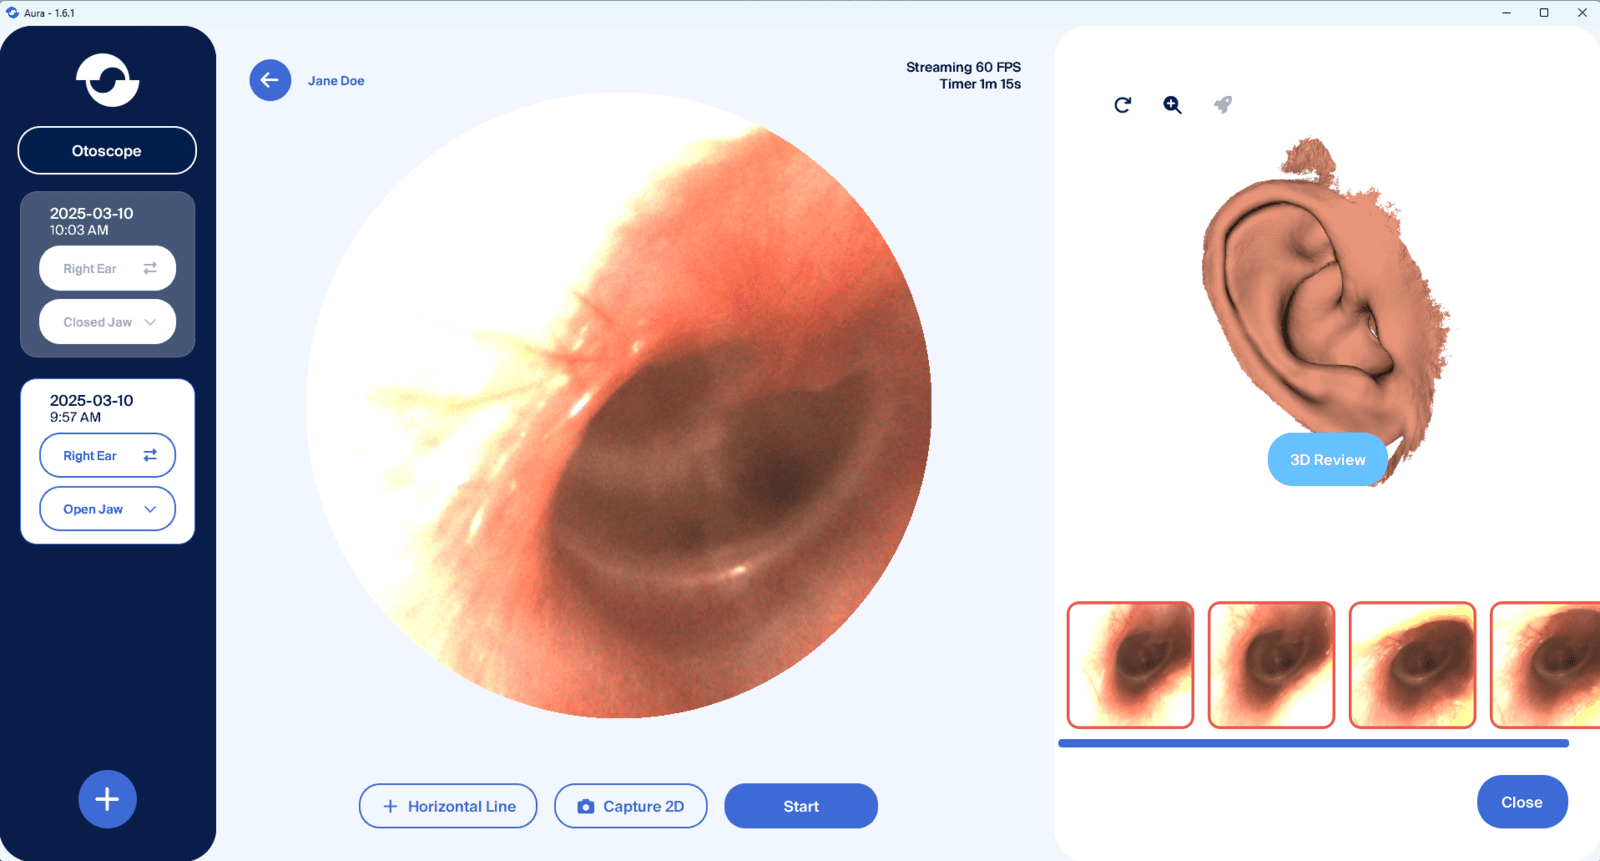Select the third ear capture thumbnail
This screenshot has height=861, width=1600.
coord(1412,665)
